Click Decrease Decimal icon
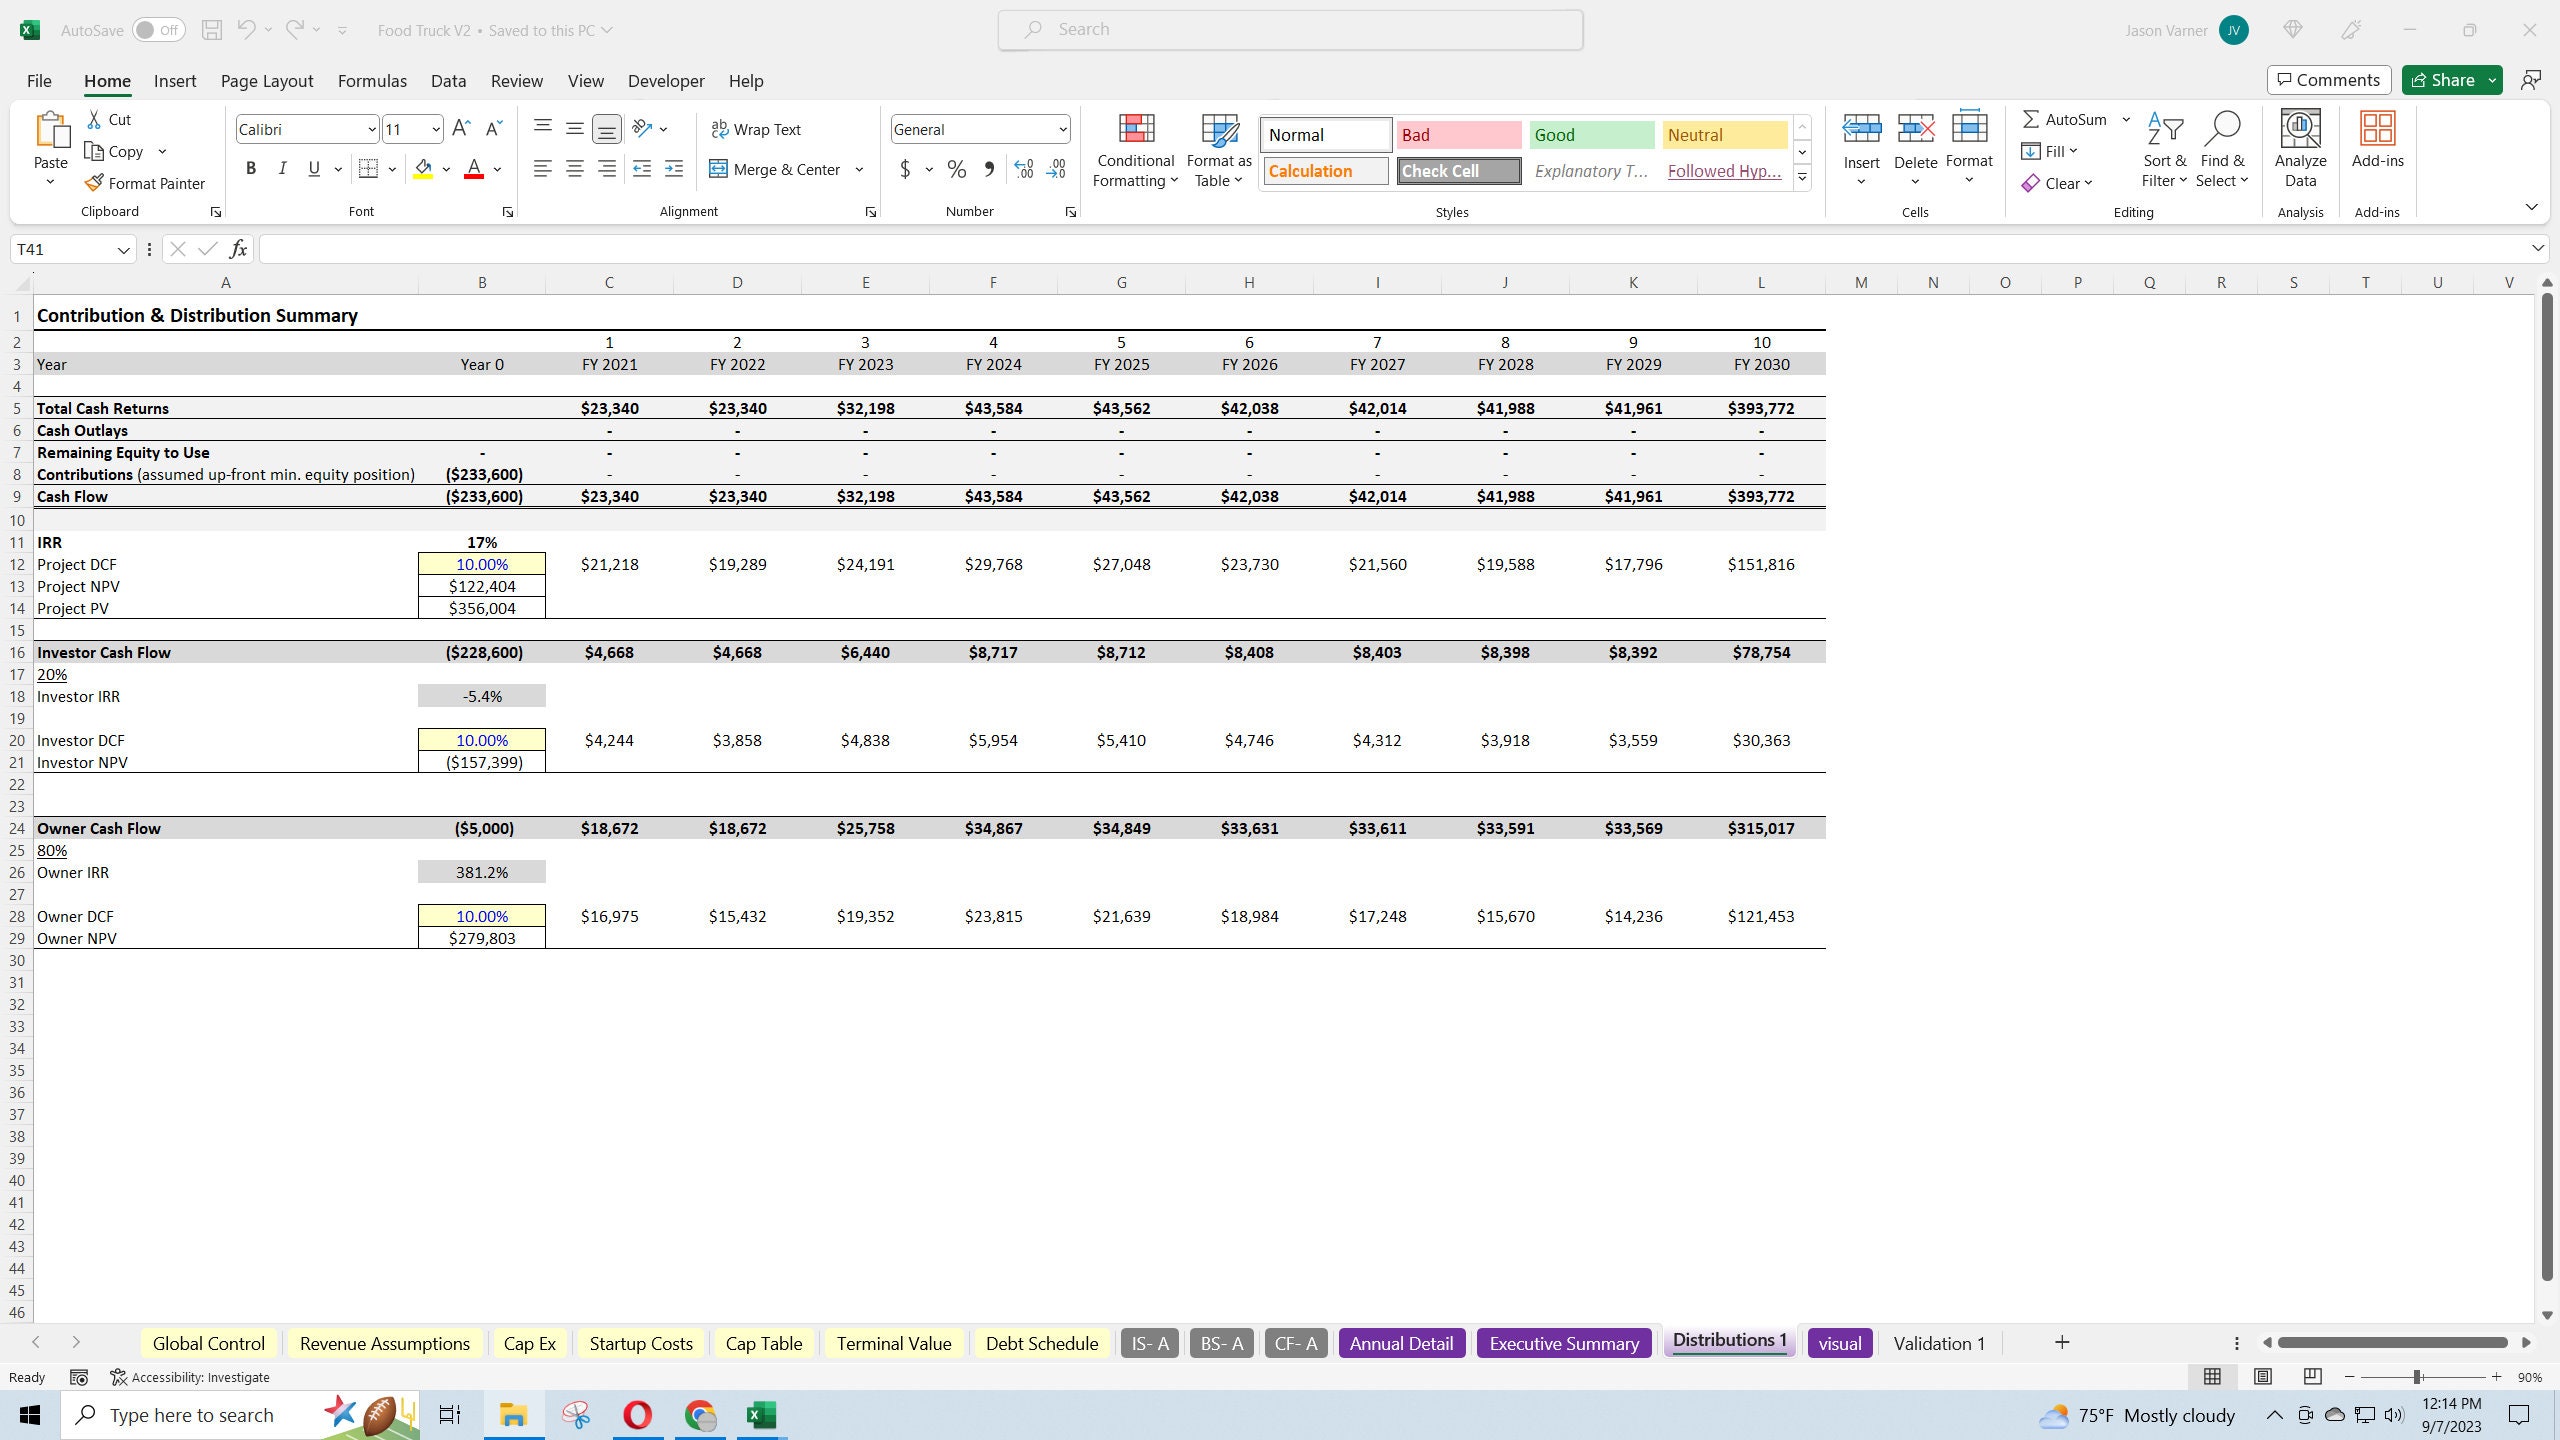This screenshot has height=1440, width=2560. (1057, 169)
